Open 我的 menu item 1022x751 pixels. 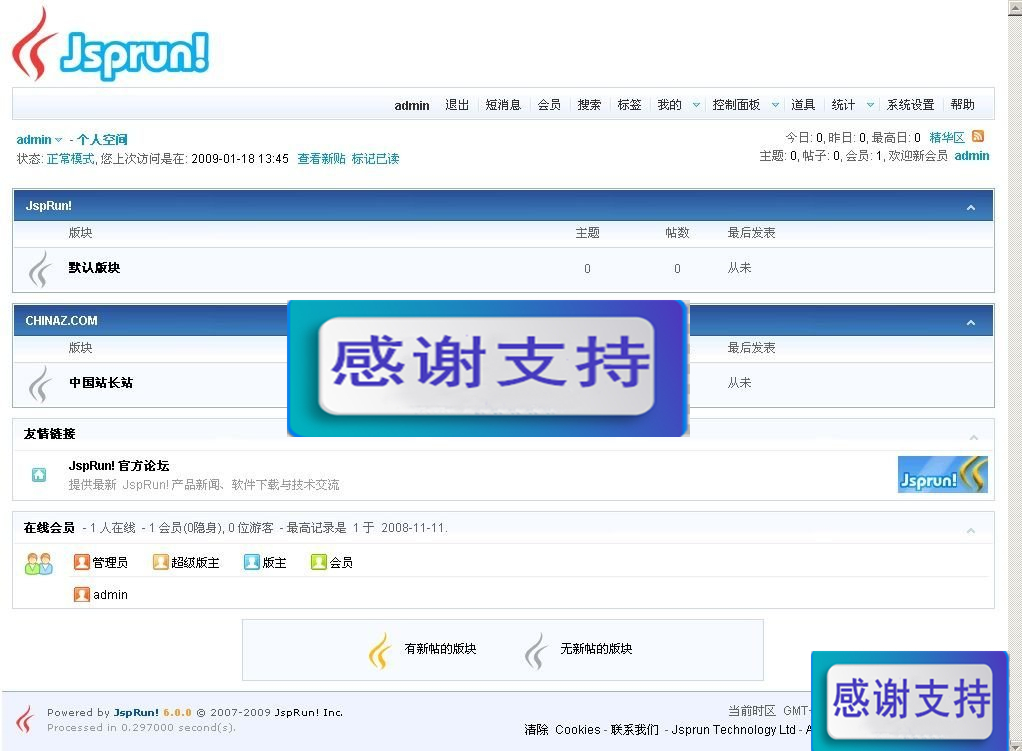669,105
